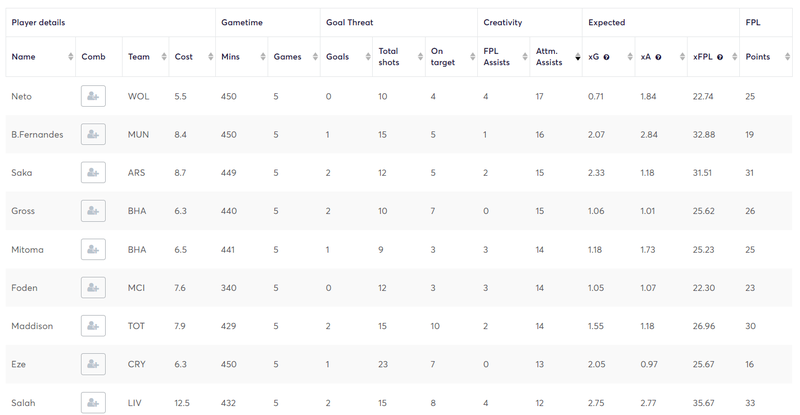Click the Creativity group header

530,22
